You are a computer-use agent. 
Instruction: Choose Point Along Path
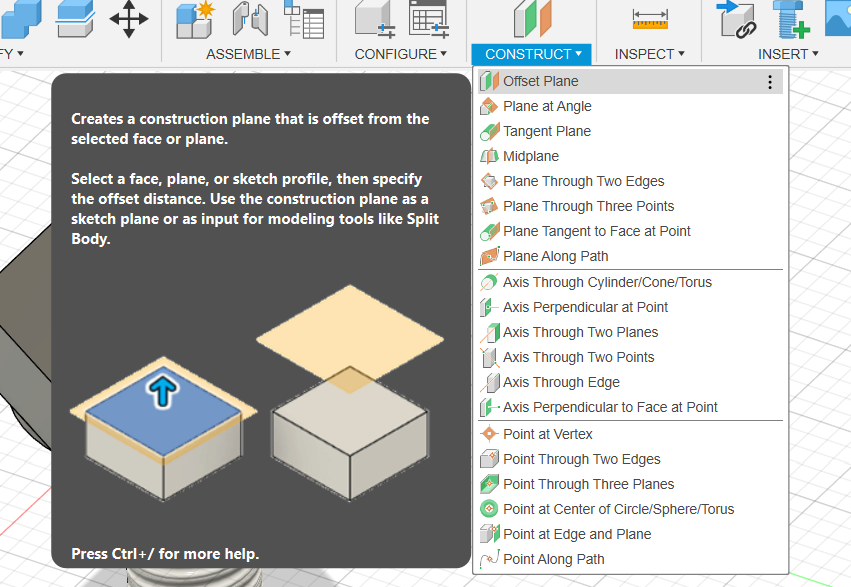[630, 559]
